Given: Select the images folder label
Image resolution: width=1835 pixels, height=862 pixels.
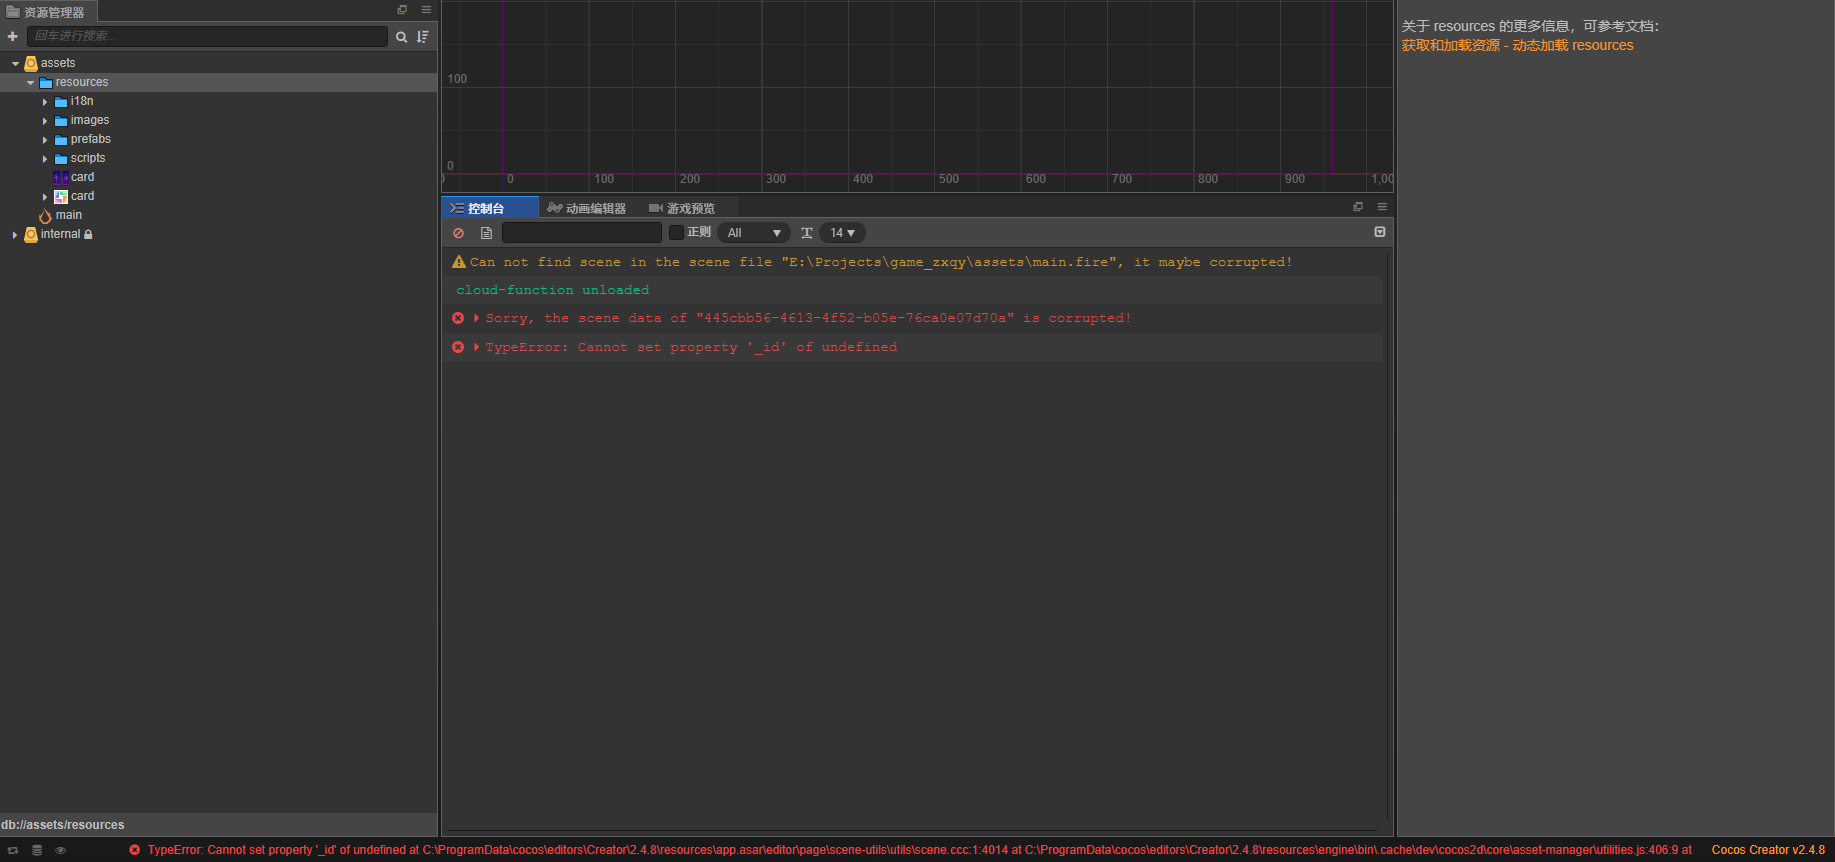Looking at the screenshot, I should [90, 121].
